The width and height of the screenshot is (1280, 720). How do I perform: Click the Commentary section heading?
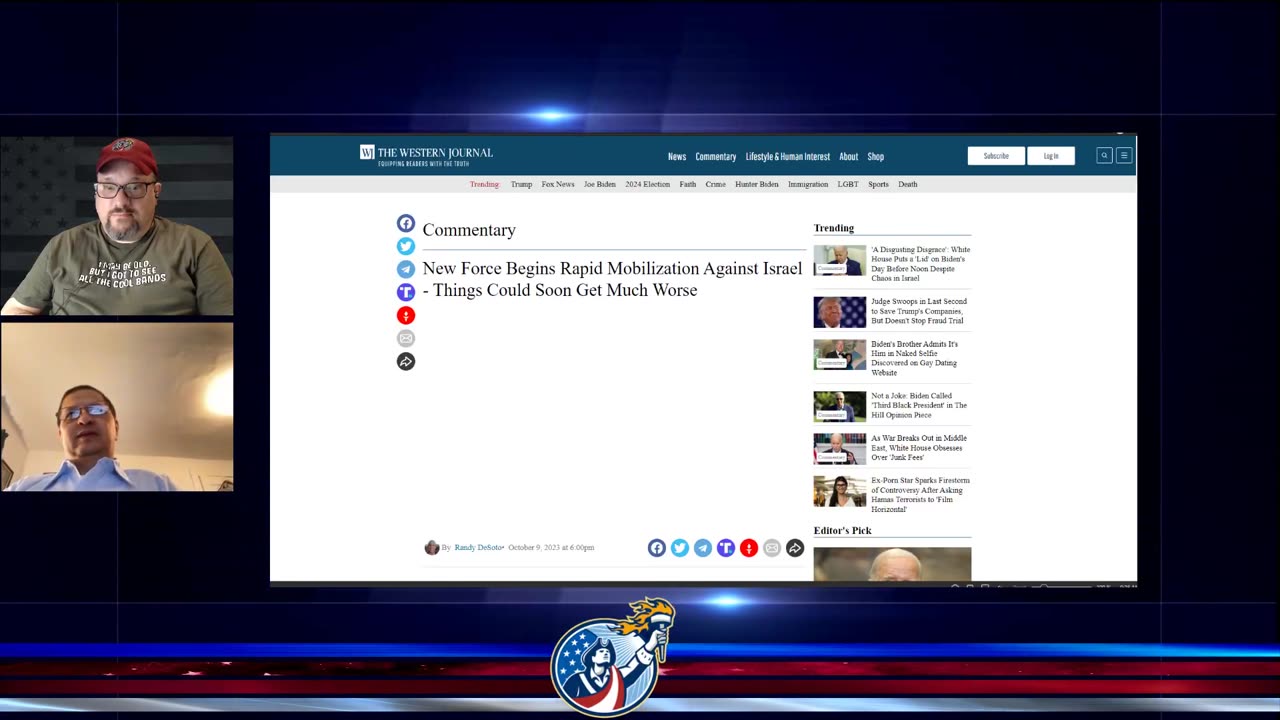click(469, 230)
